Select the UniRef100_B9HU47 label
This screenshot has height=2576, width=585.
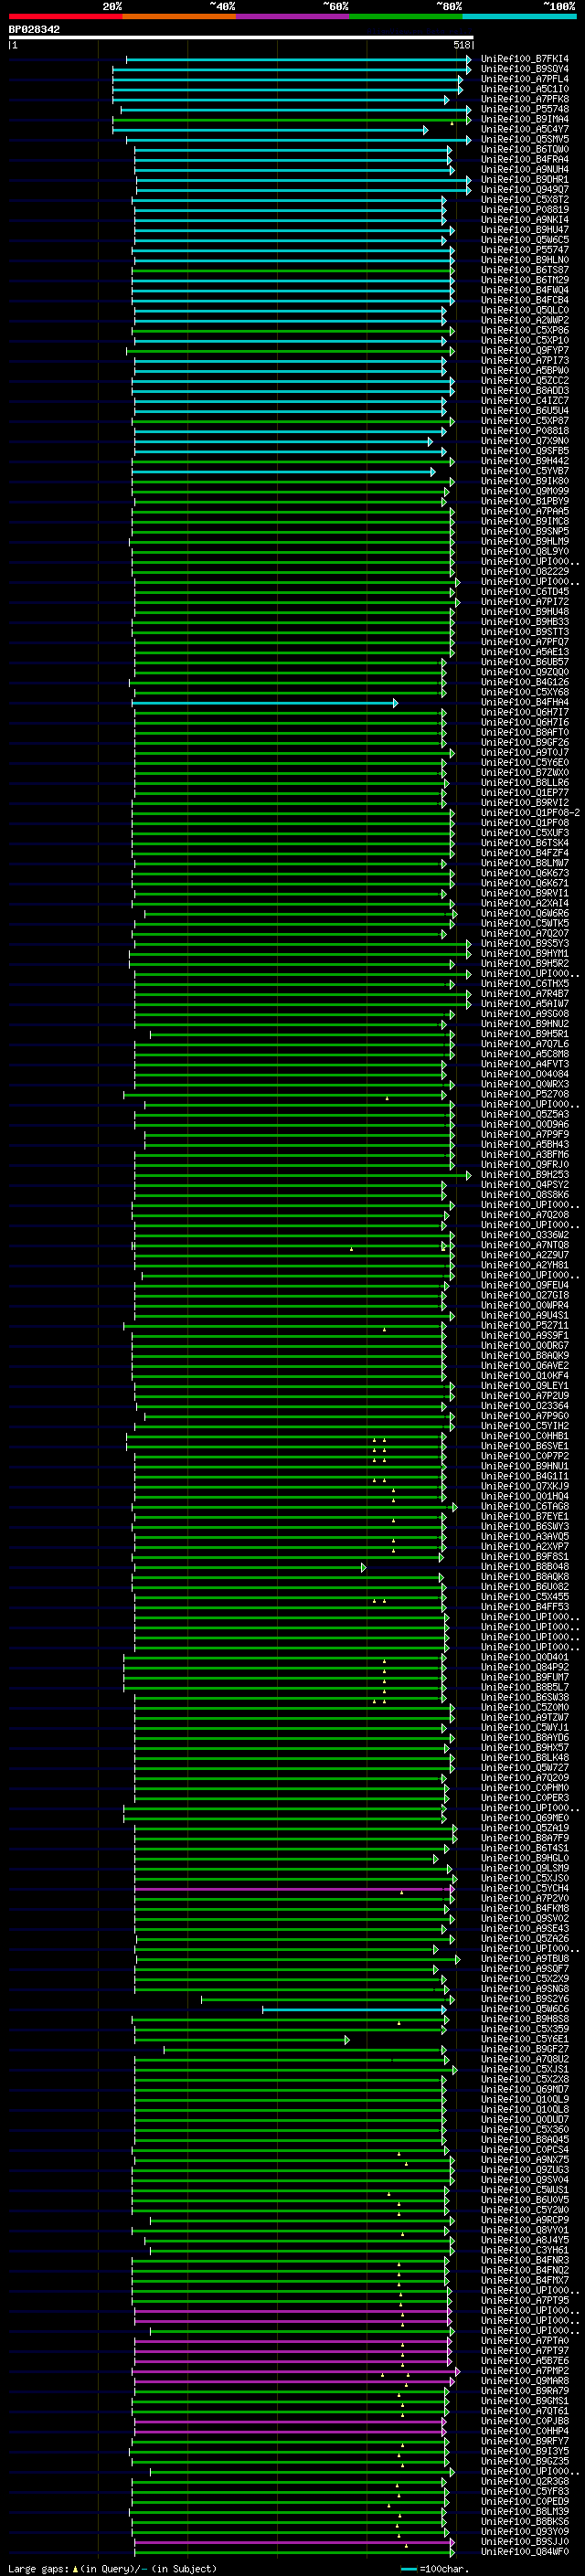[x=525, y=230]
